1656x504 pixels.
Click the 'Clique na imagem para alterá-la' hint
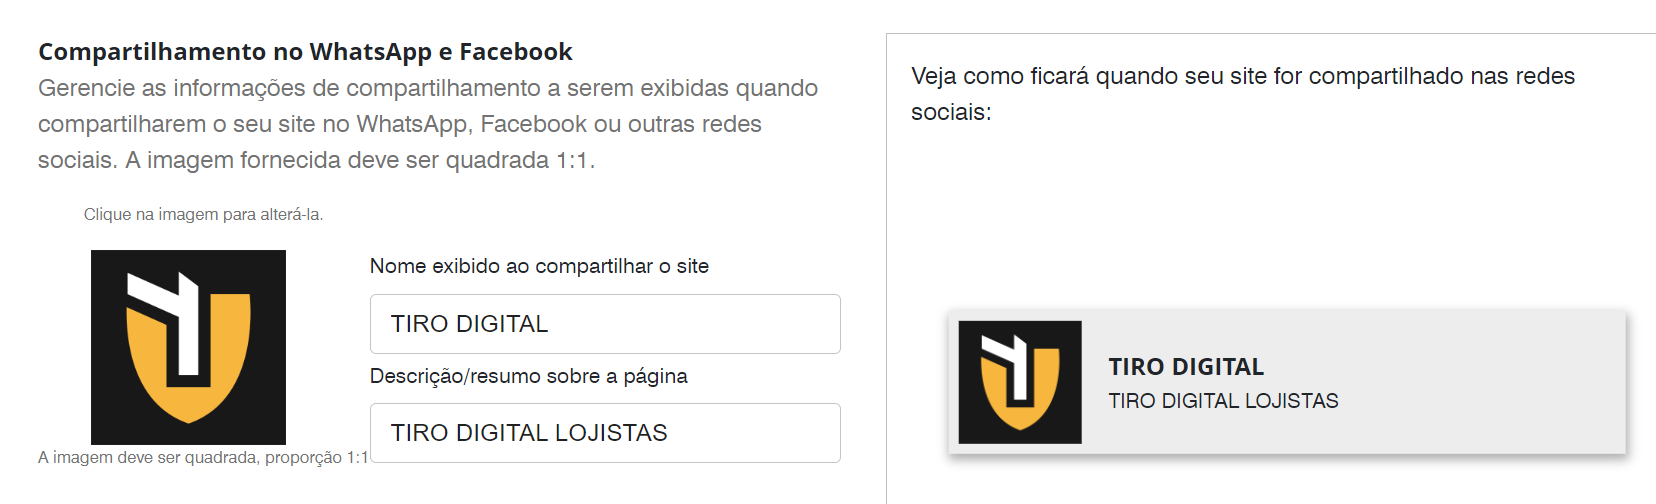[204, 214]
